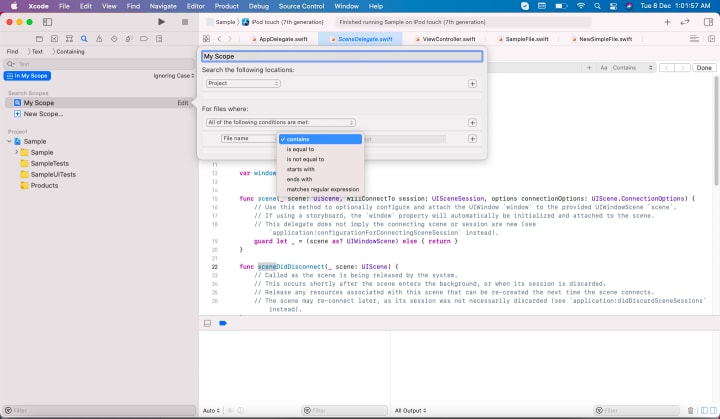Add editor on right icon

pyautogui.click(x=711, y=39)
